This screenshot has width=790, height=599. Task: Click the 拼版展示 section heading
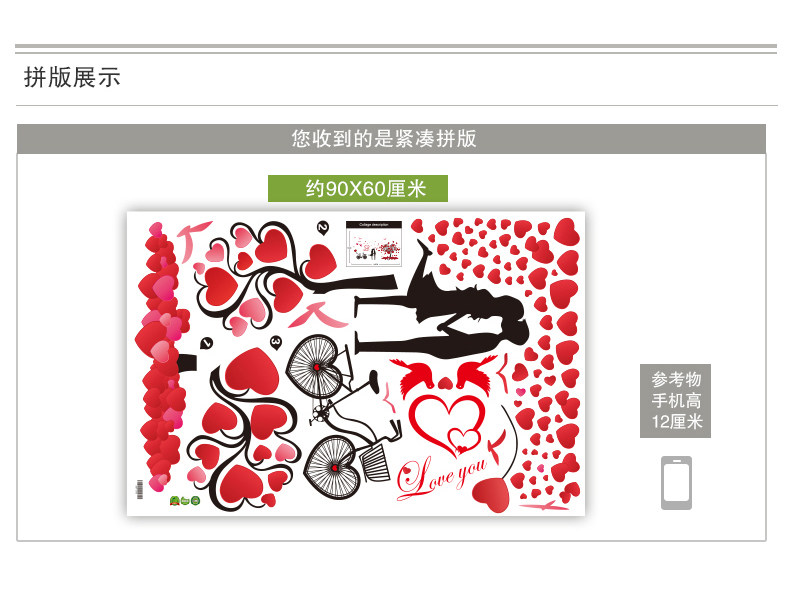point(72,77)
